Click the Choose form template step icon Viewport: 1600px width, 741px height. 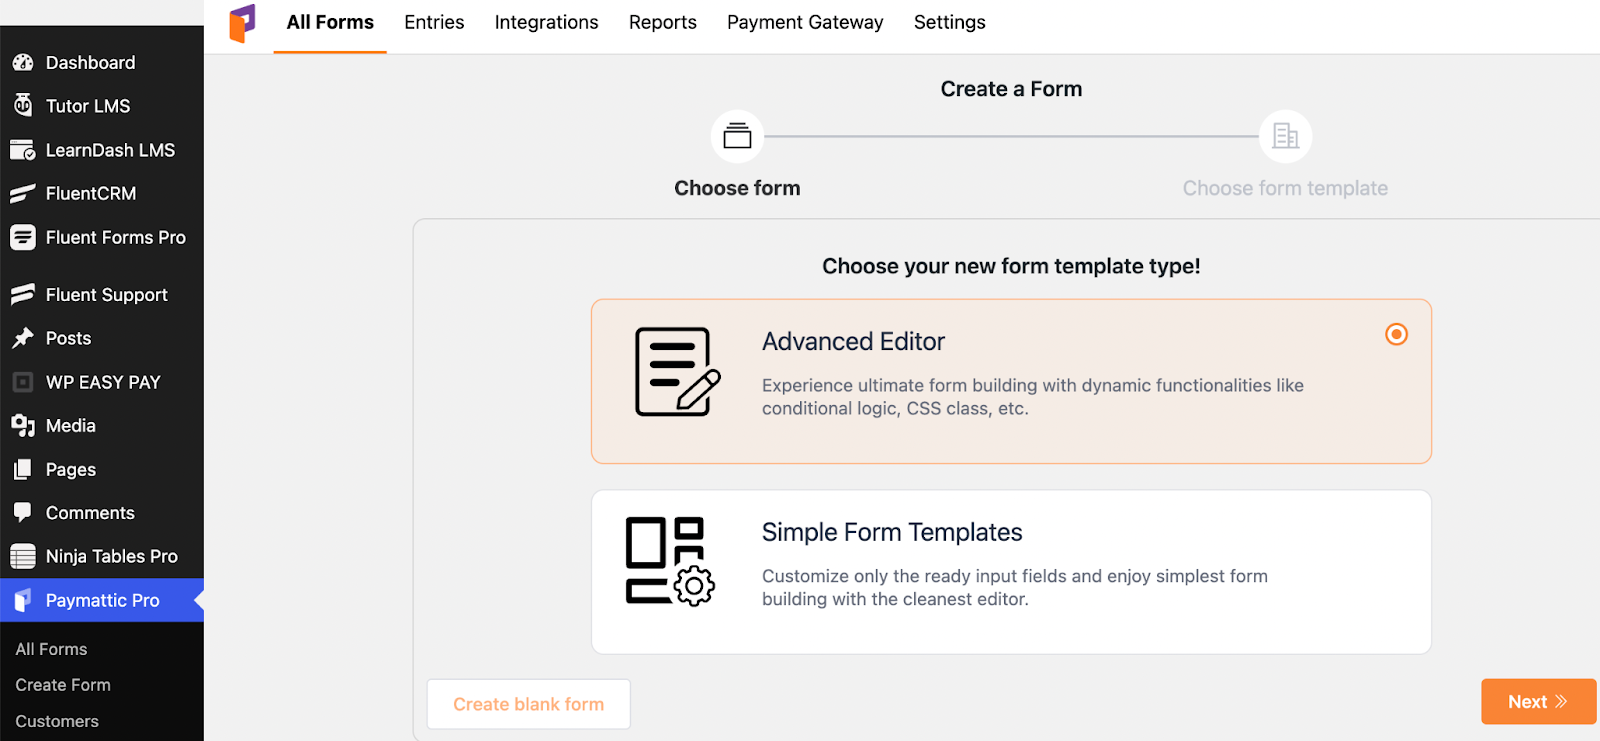coord(1285,136)
